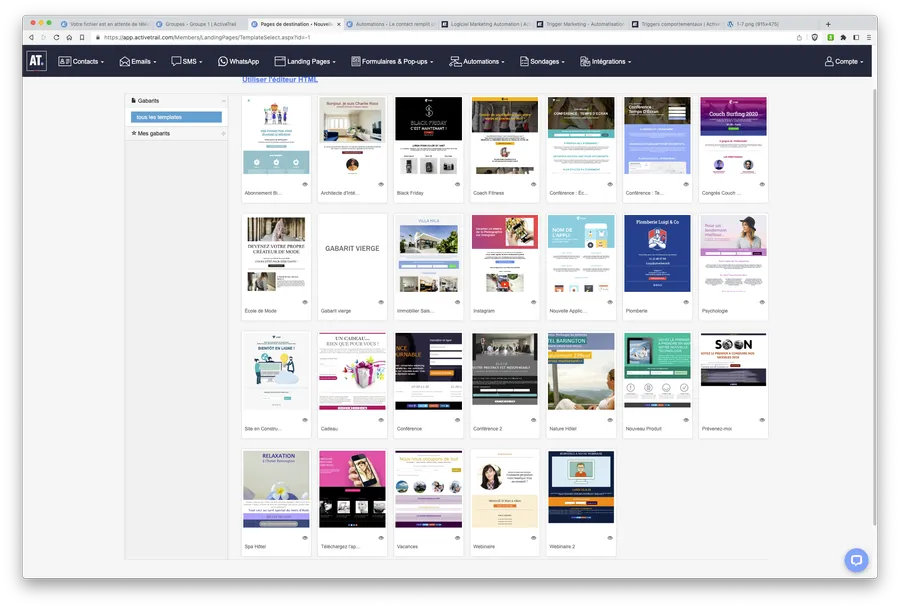Open the Sondages menu
Screen dimensions: 900x608
pos(542,61)
